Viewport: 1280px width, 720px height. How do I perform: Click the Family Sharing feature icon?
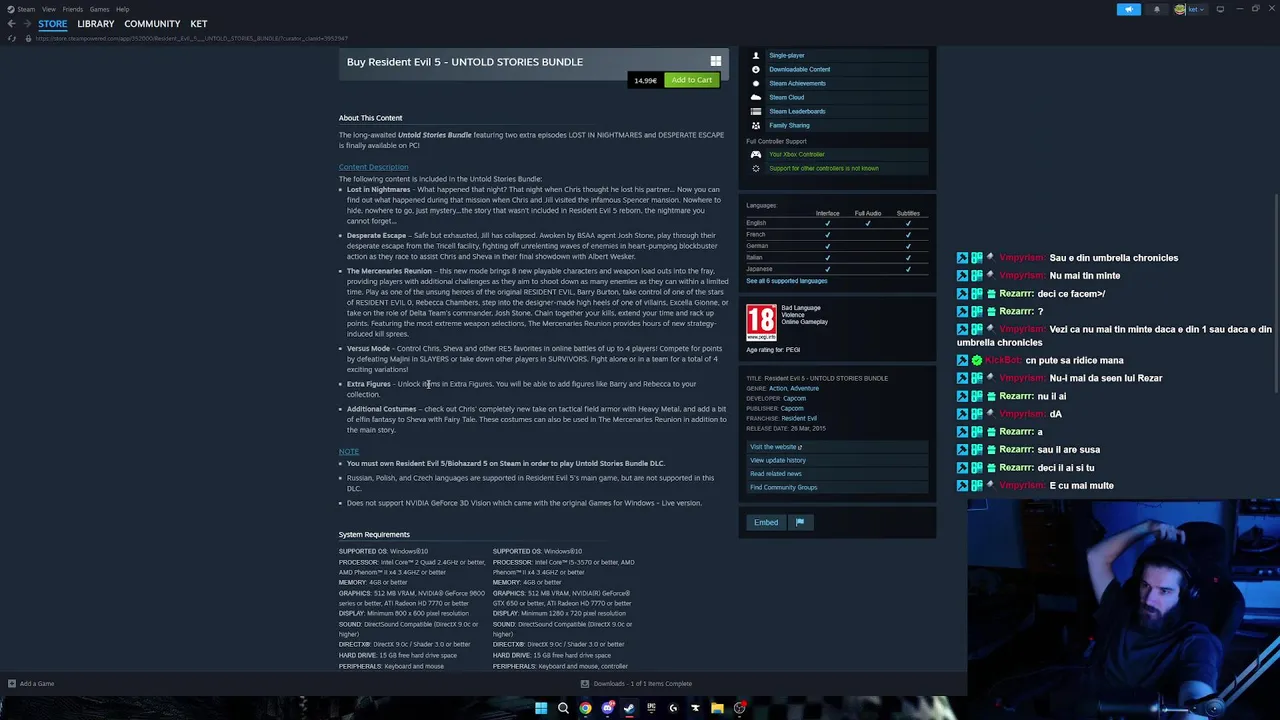click(x=755, y=125)
